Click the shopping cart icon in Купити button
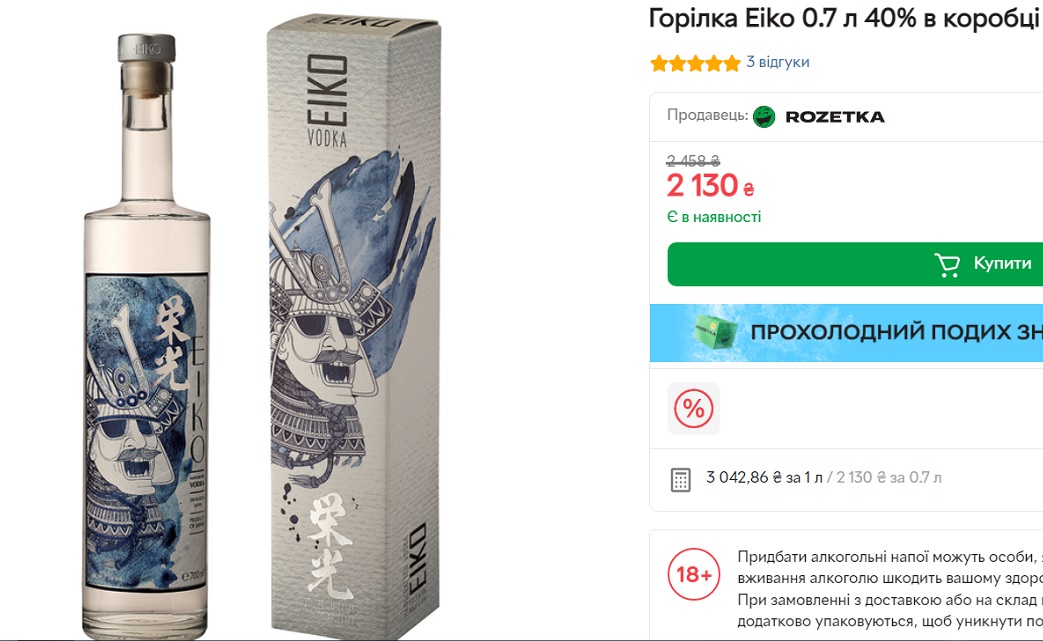The image size is (1043, 641). click(x=947, y=265)
